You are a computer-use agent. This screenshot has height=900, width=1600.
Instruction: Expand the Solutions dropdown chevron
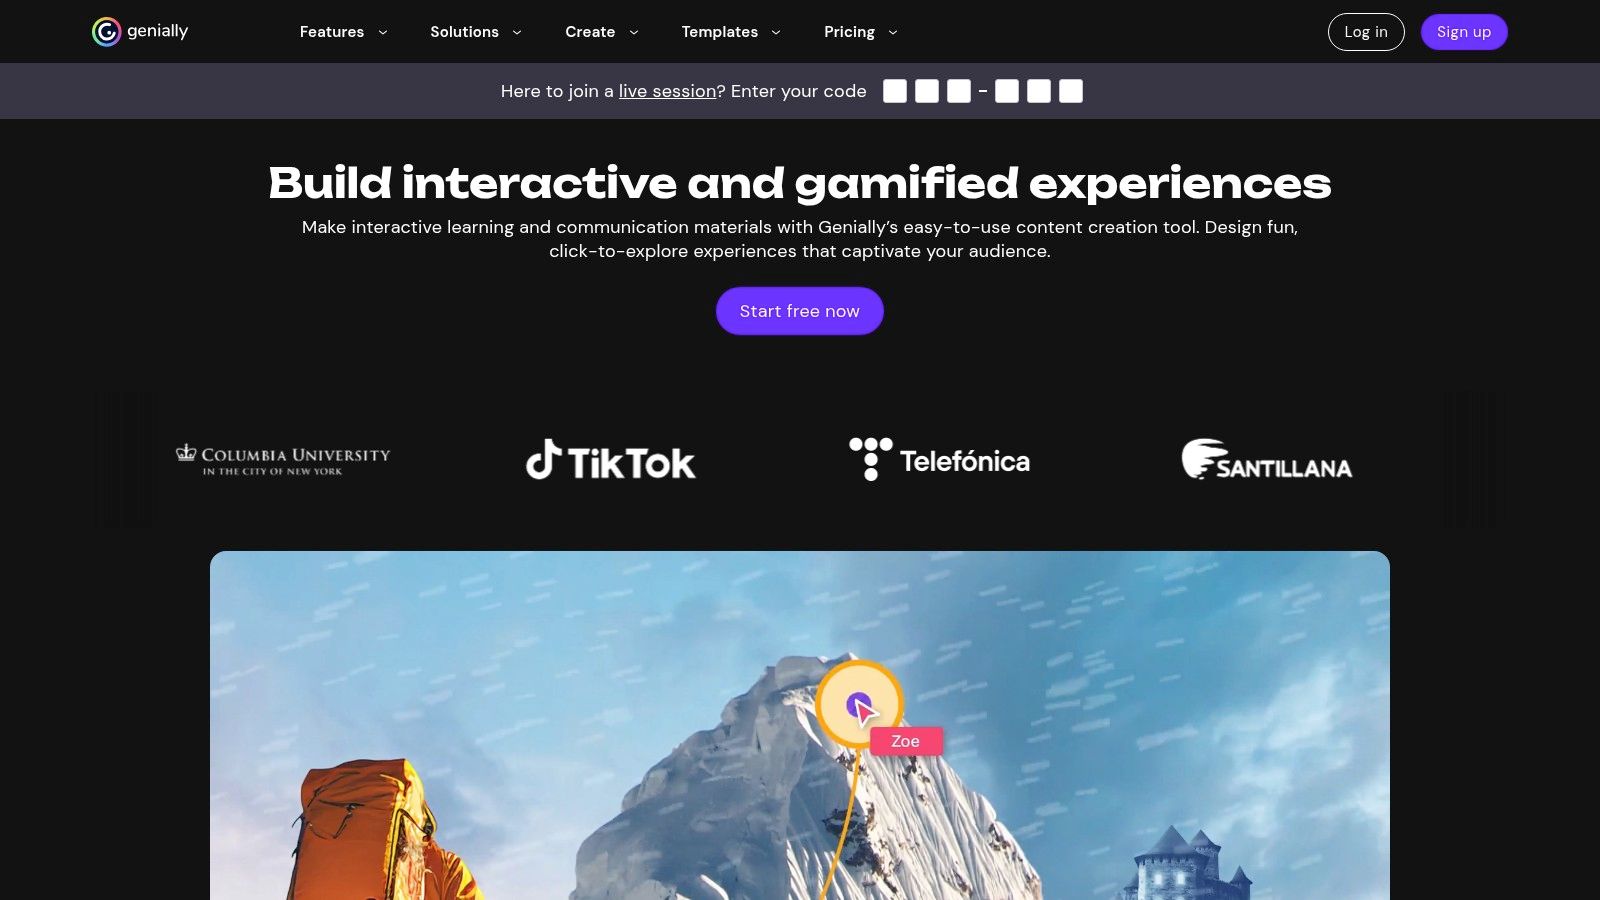[517, 32]
